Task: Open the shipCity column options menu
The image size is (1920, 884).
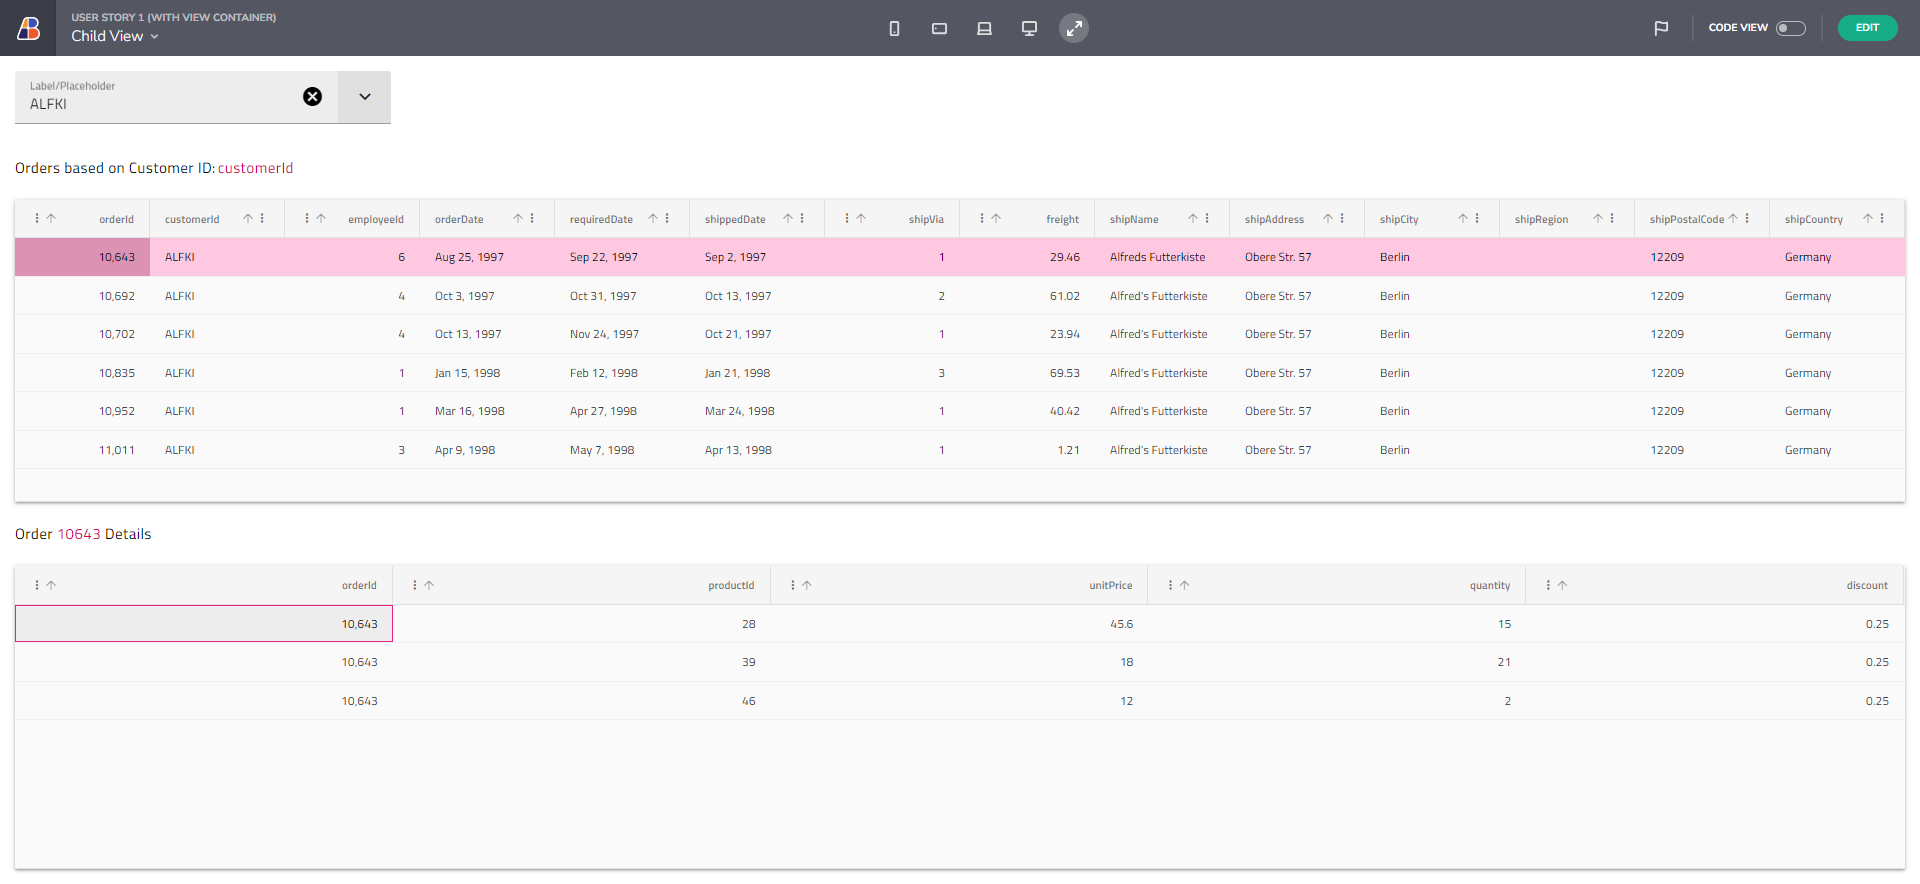Action: click(x=1477, y=219)
